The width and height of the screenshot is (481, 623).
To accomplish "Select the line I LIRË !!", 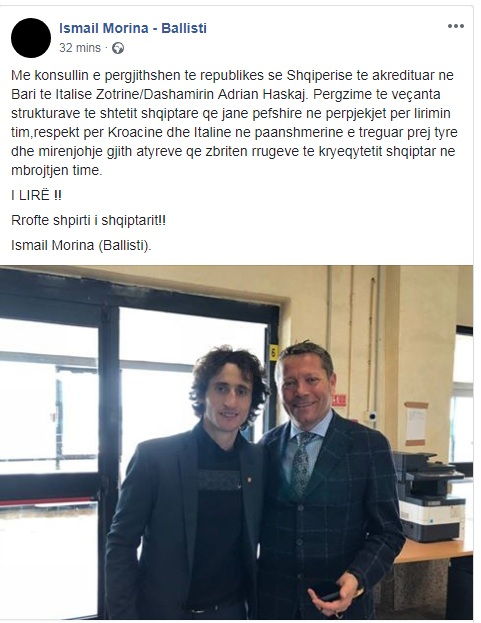I will click(x=37, y=195).
